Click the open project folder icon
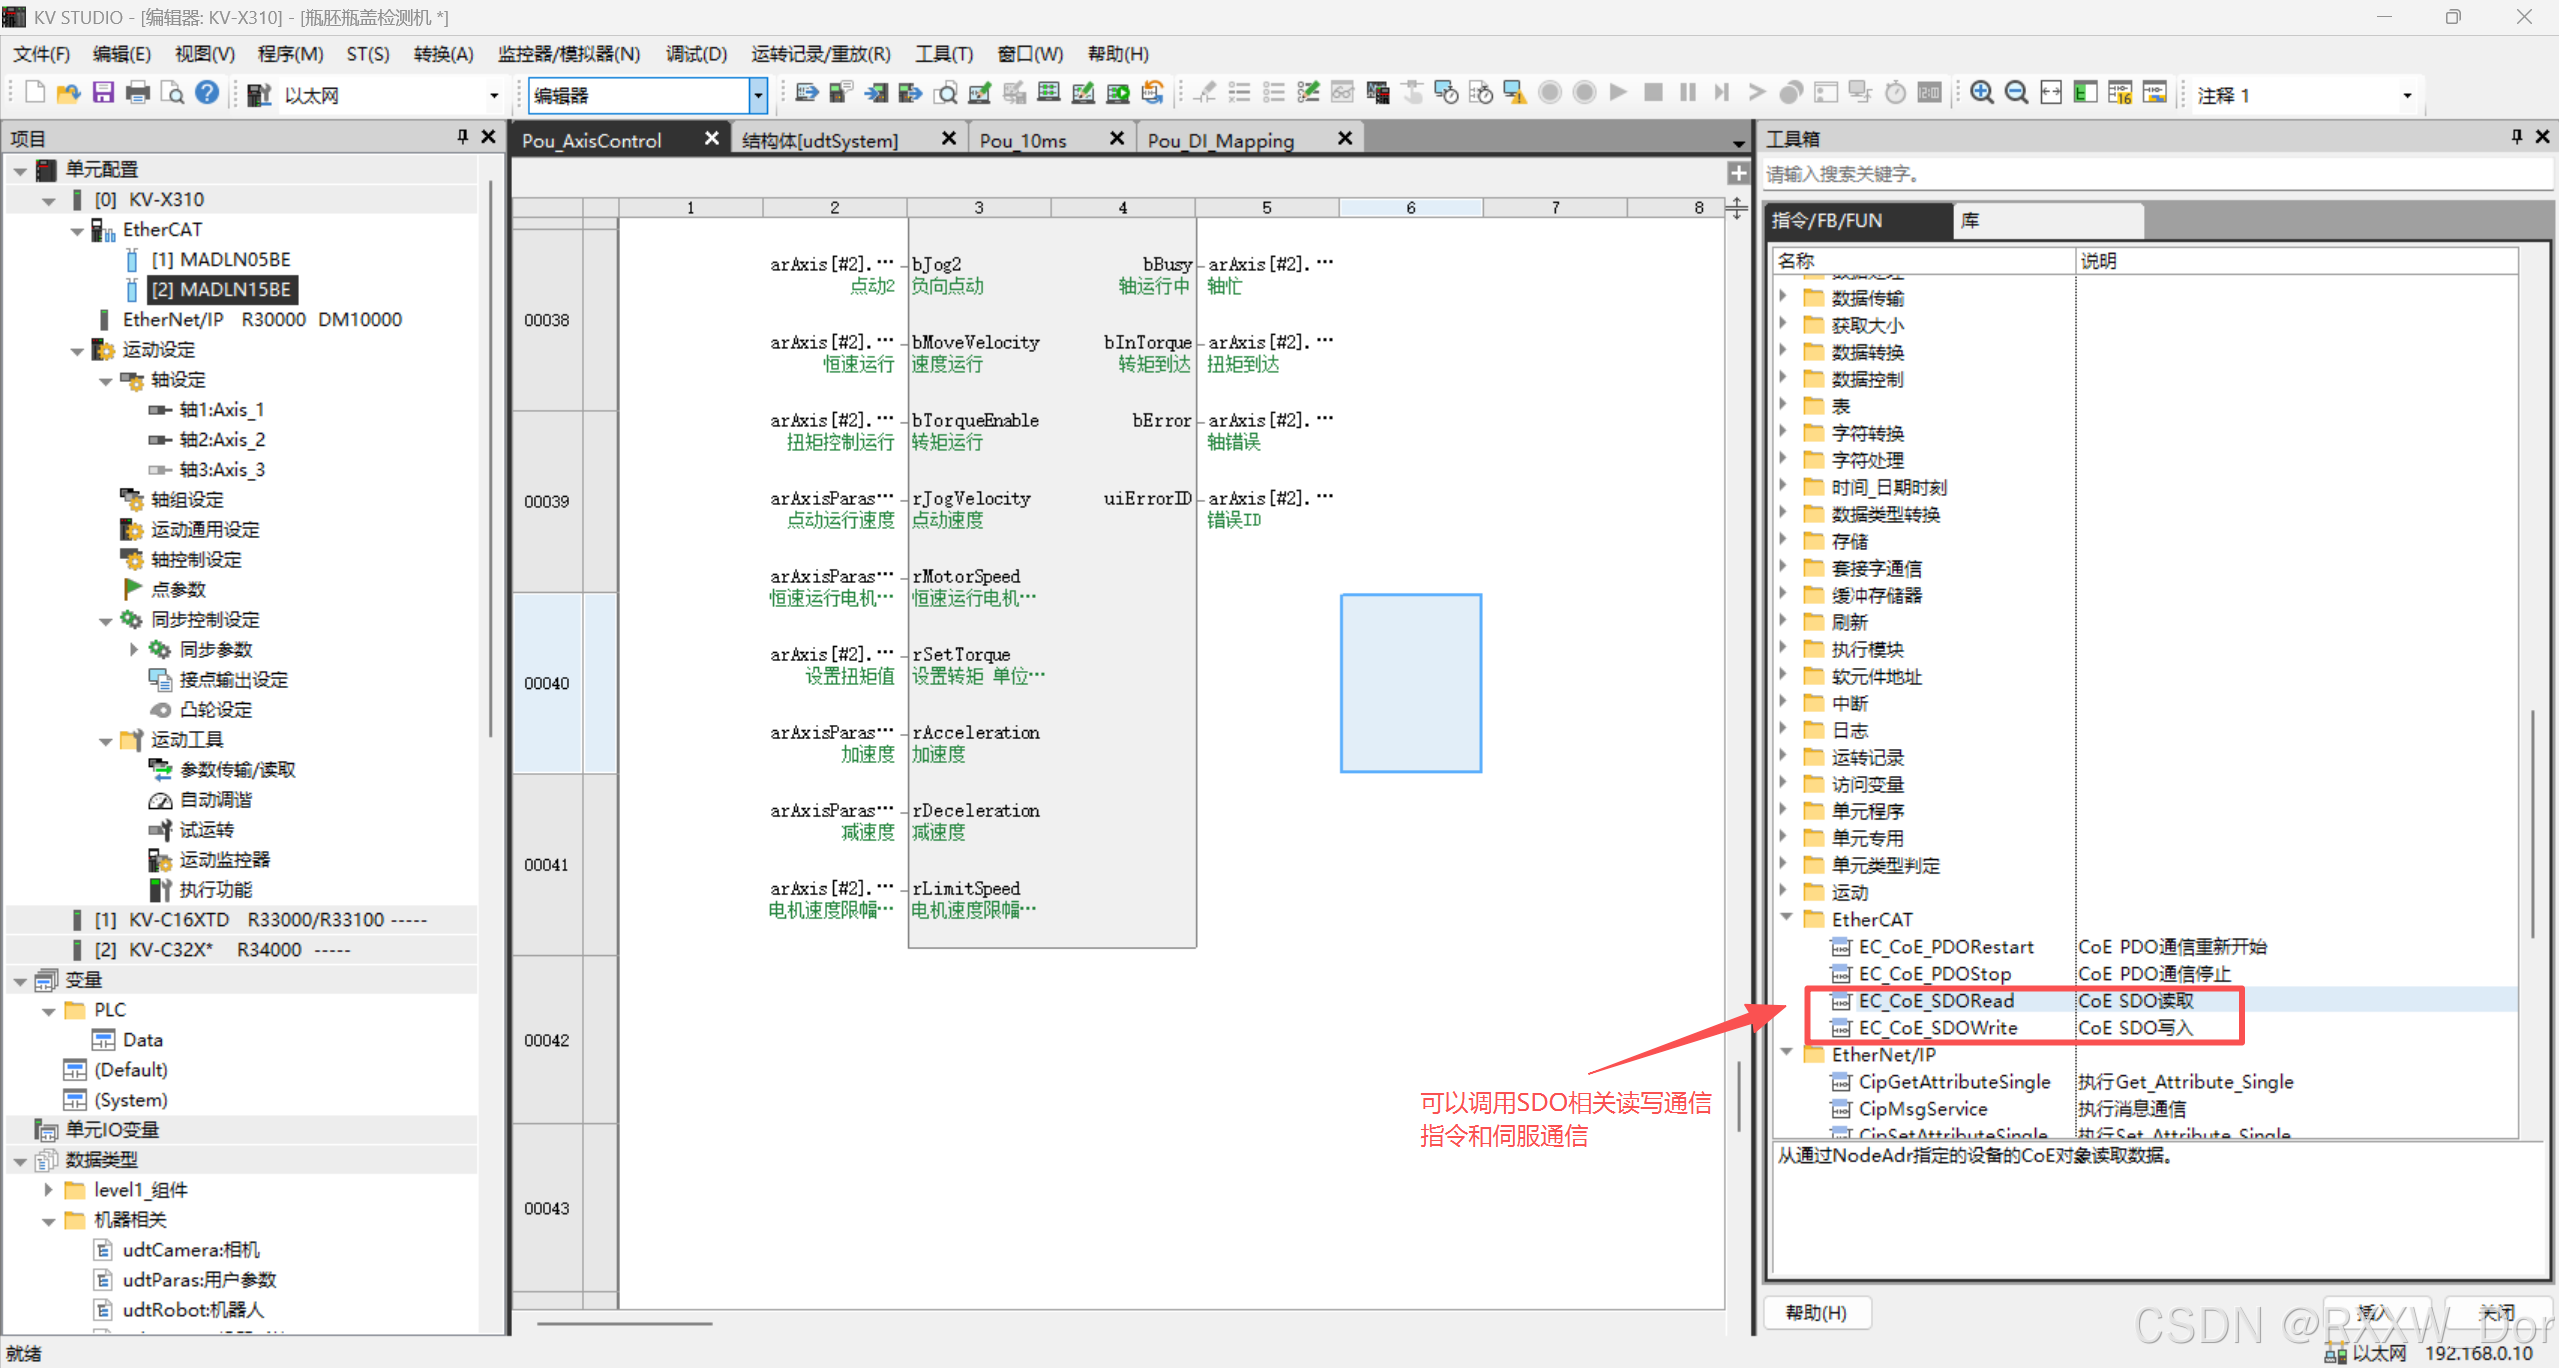Image resolution: width=2559 pixels, height=1368 pixels. pos(68,94)
